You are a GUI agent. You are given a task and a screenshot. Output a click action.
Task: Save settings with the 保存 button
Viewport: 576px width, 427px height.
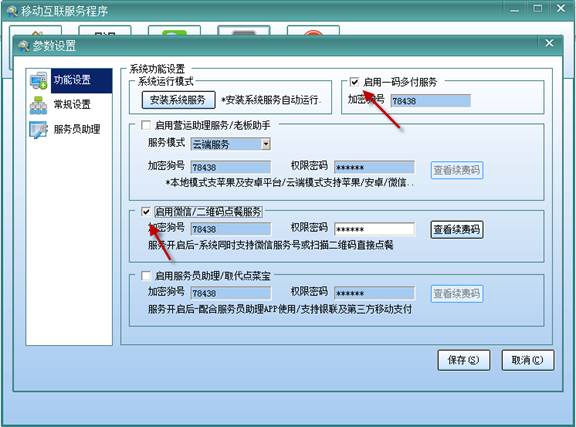464,360
